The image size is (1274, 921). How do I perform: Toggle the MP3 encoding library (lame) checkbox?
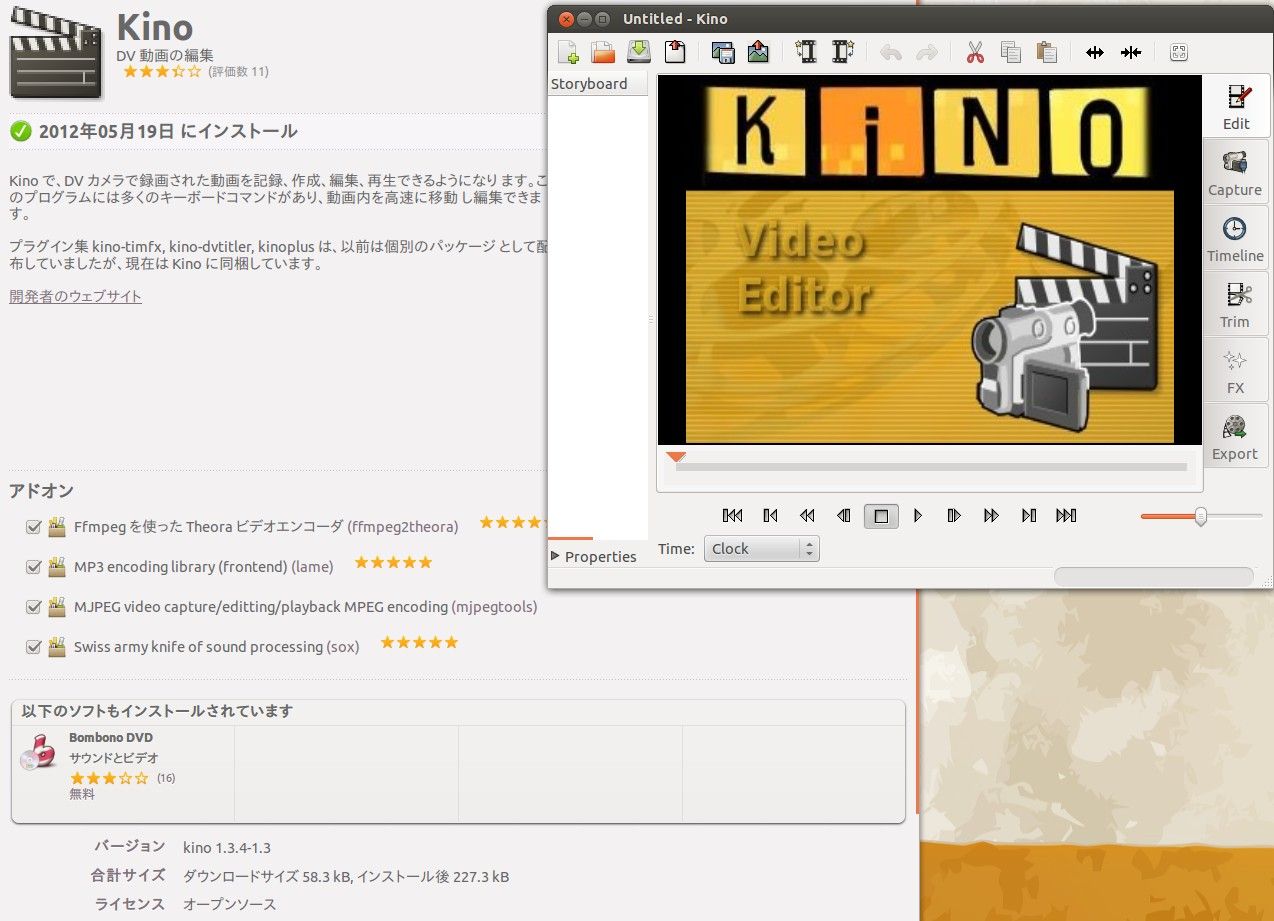(34, 567)
